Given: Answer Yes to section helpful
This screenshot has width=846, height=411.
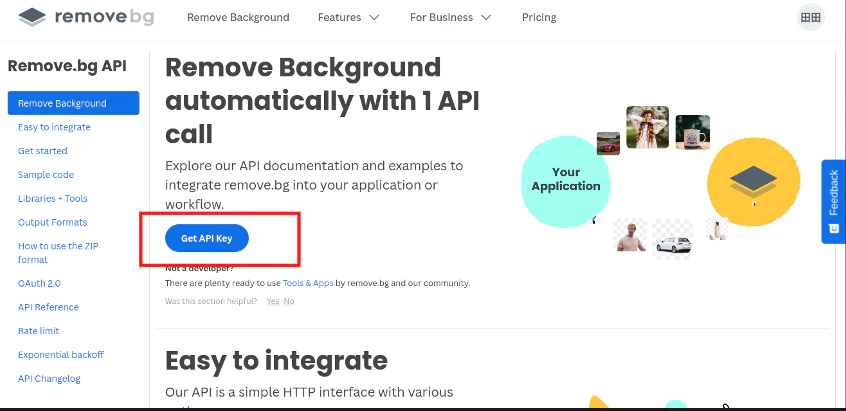Looking at the screenshot, I should click(x=272, y=301).
